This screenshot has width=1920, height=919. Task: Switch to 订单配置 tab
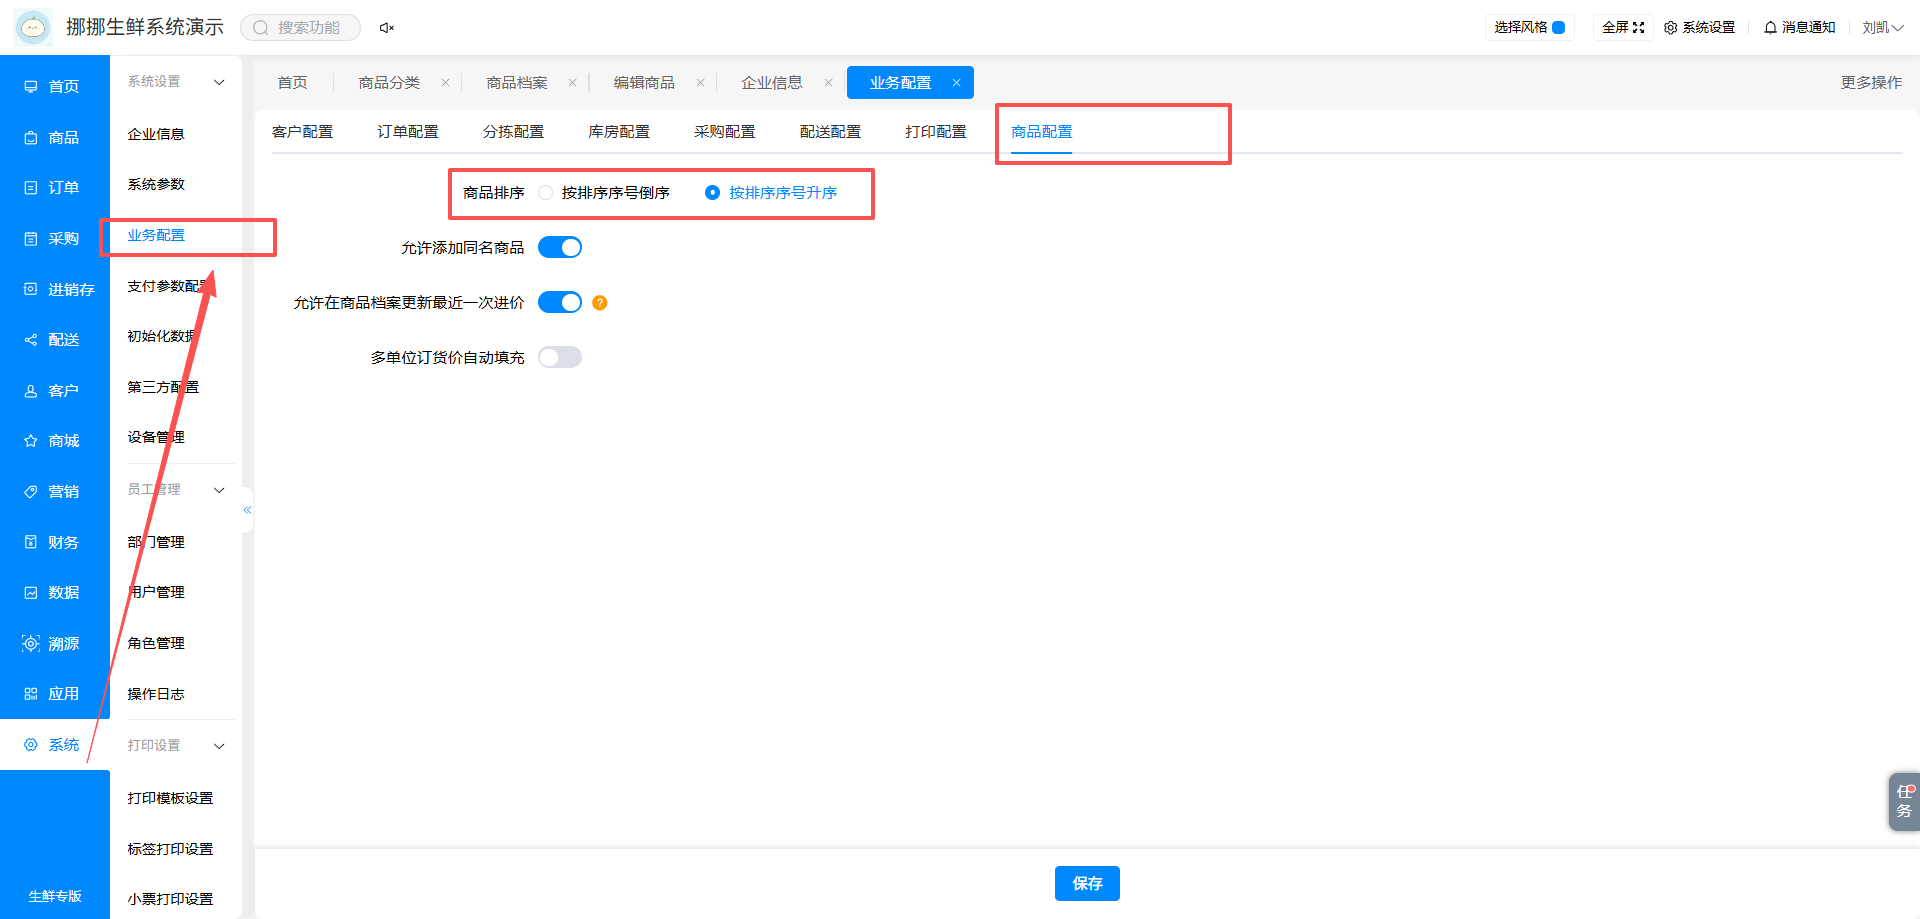click(x=408, y=132)
